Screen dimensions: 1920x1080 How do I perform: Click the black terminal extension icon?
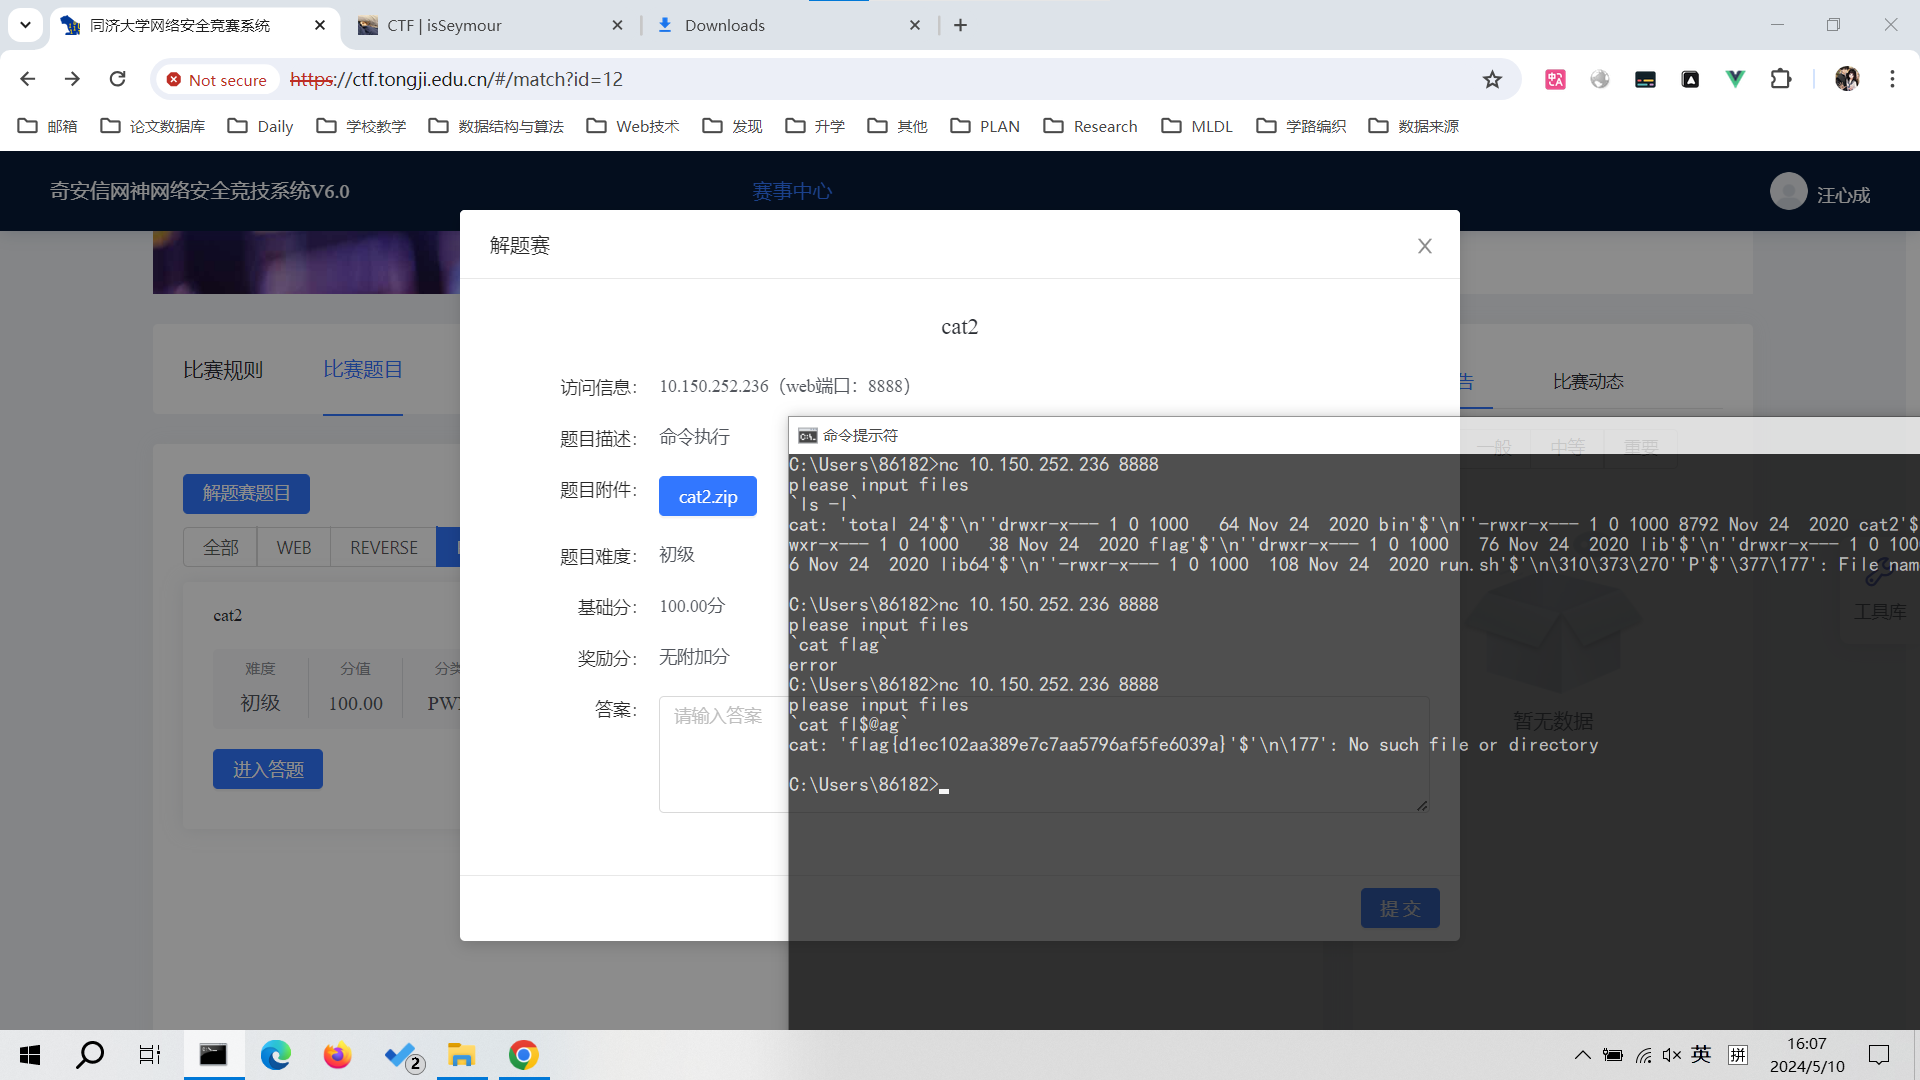(x=1645, y=79)
